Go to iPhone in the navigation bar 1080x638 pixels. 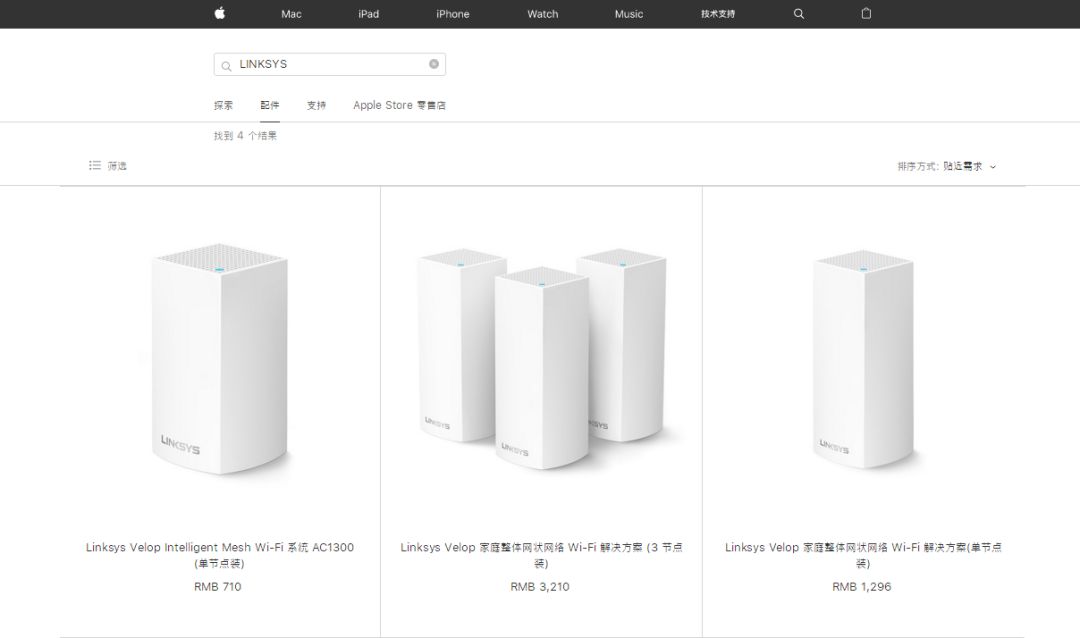pos(453,14)
